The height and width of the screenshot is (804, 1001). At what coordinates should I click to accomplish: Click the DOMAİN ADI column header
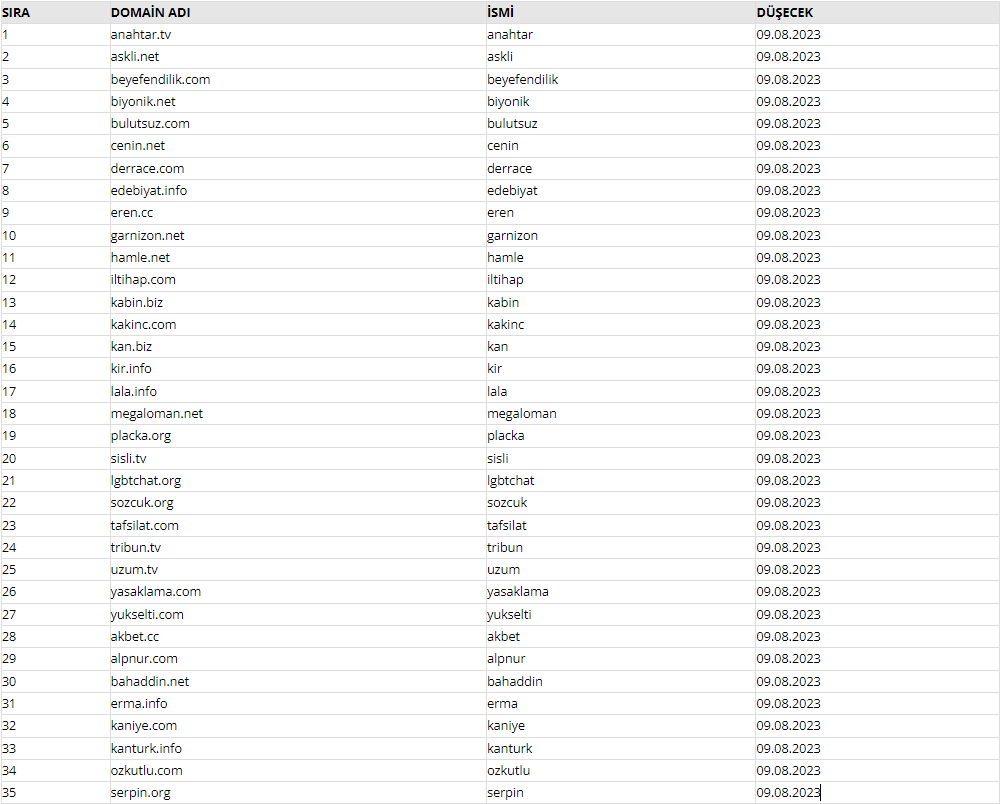click(150, 13)
